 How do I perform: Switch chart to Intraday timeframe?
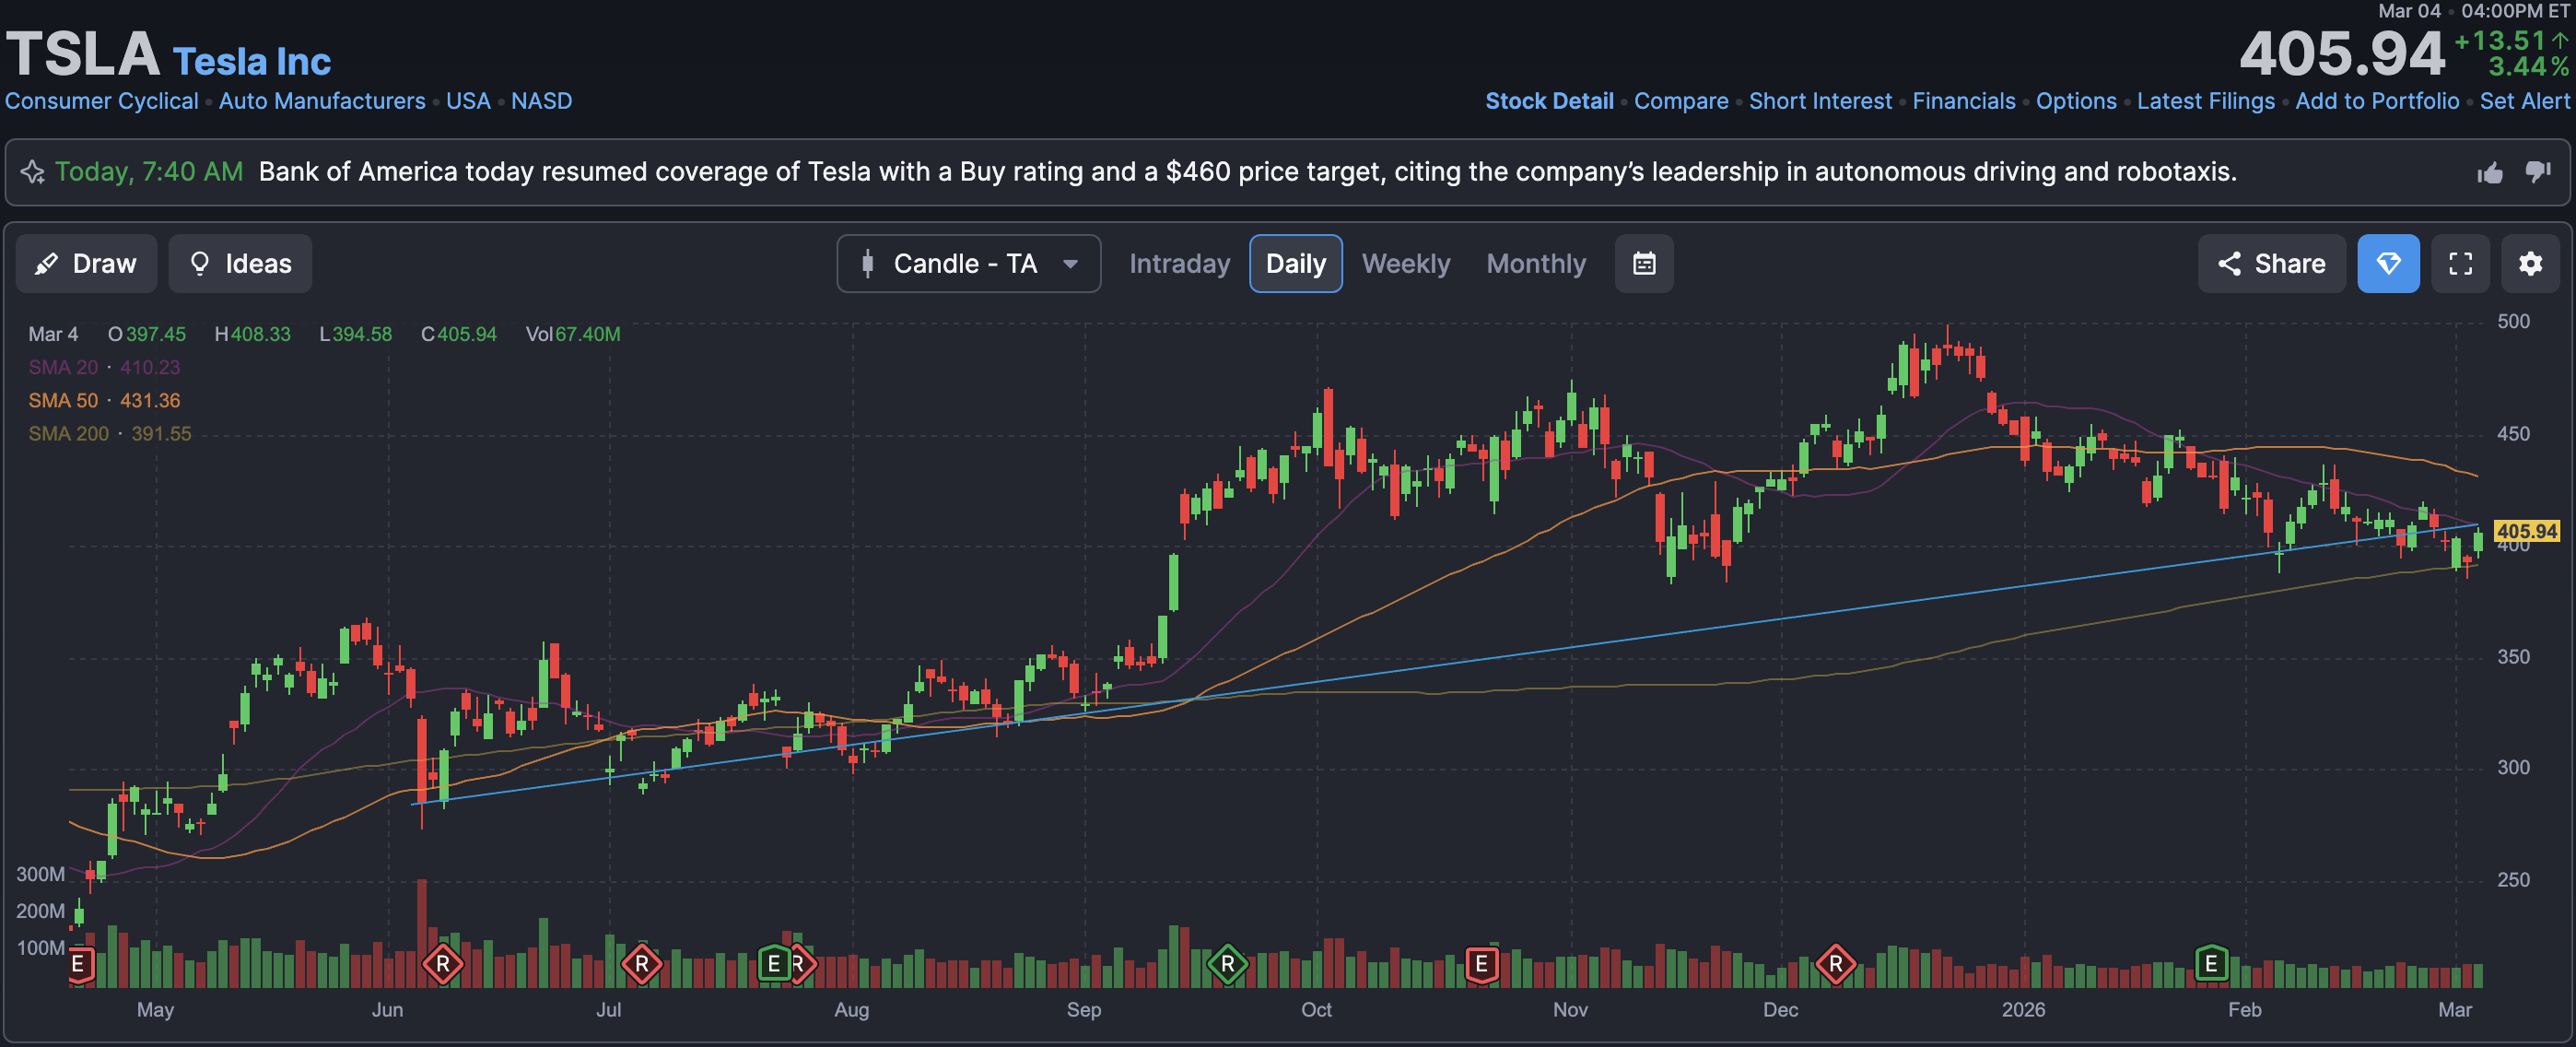click(1179, 264)
